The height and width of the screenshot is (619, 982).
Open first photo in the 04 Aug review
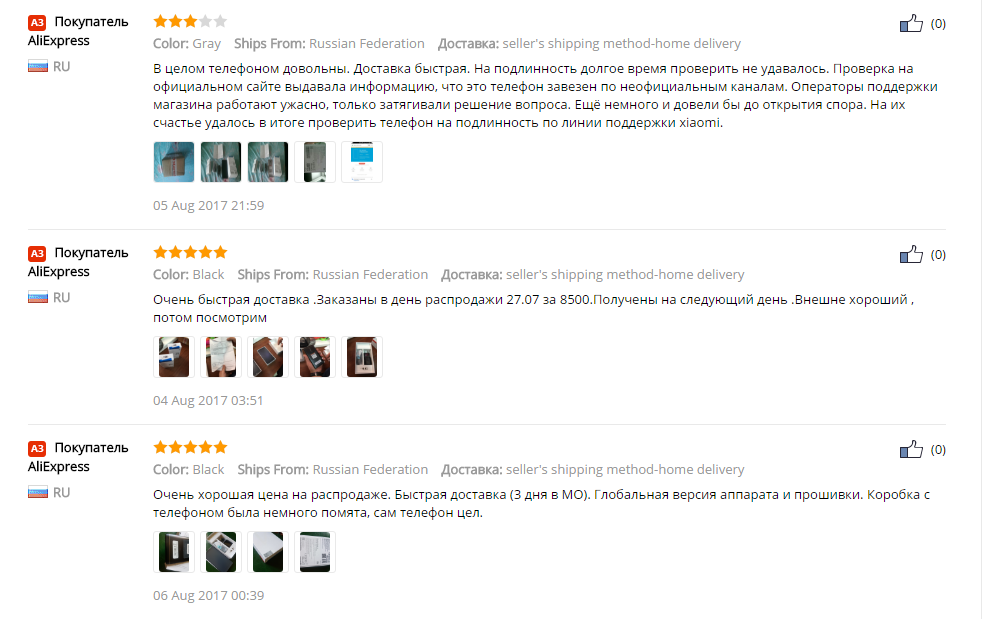(x=174, y=357)
